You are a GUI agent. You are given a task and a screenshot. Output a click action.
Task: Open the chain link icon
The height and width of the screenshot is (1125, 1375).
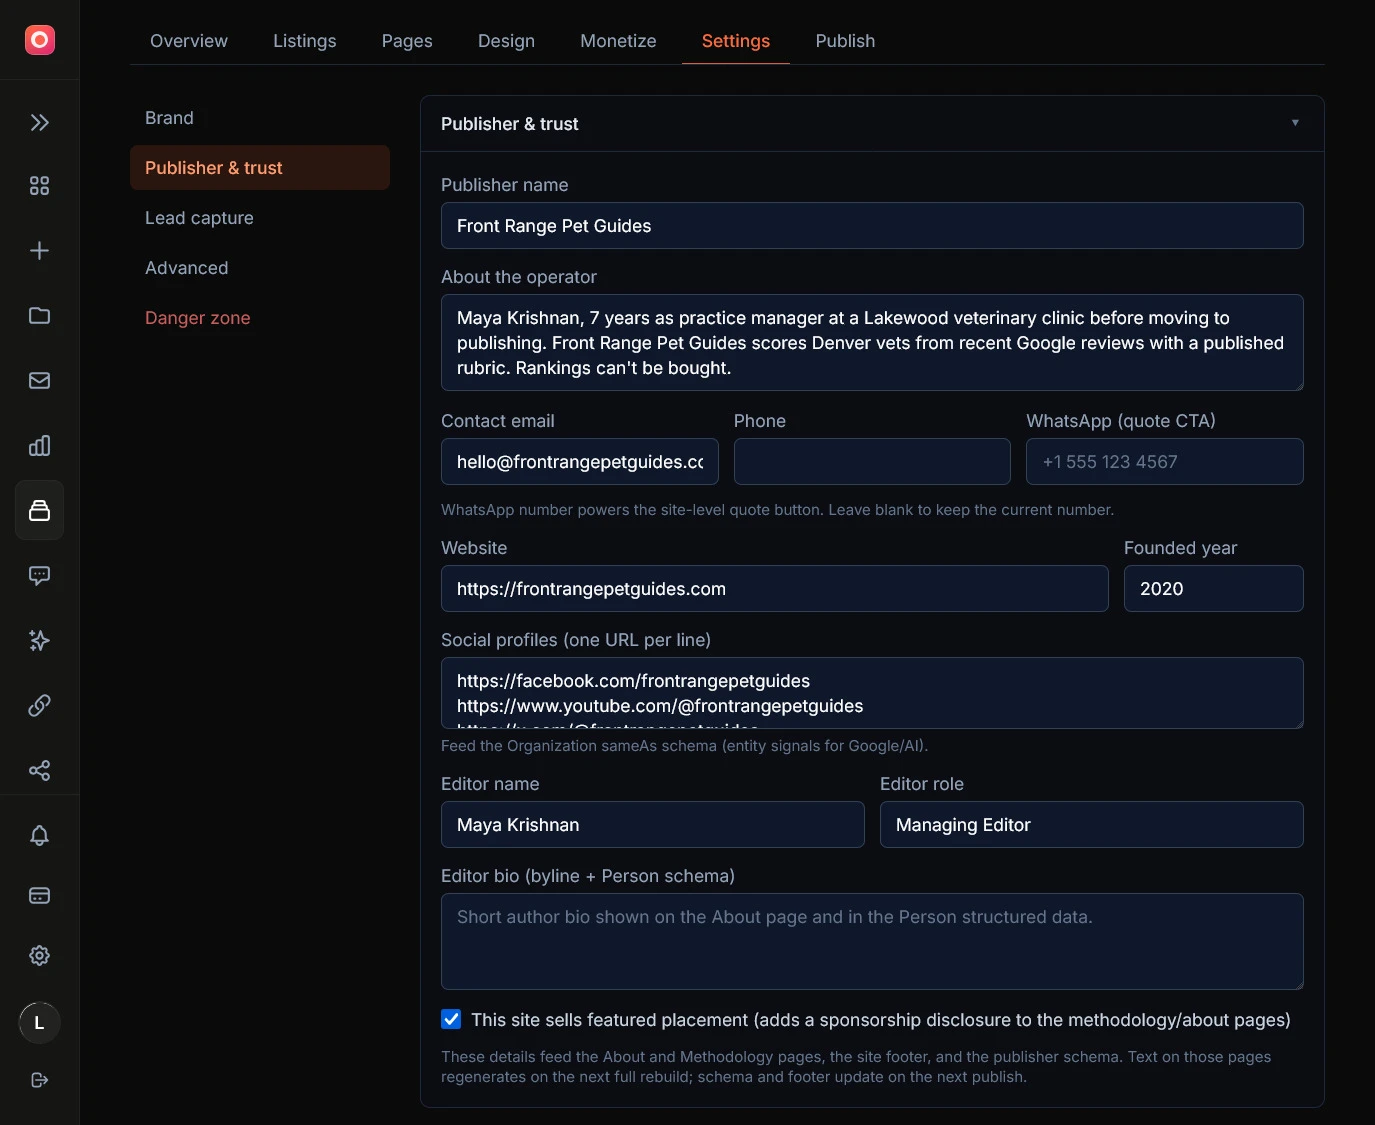tap(39, 706)
